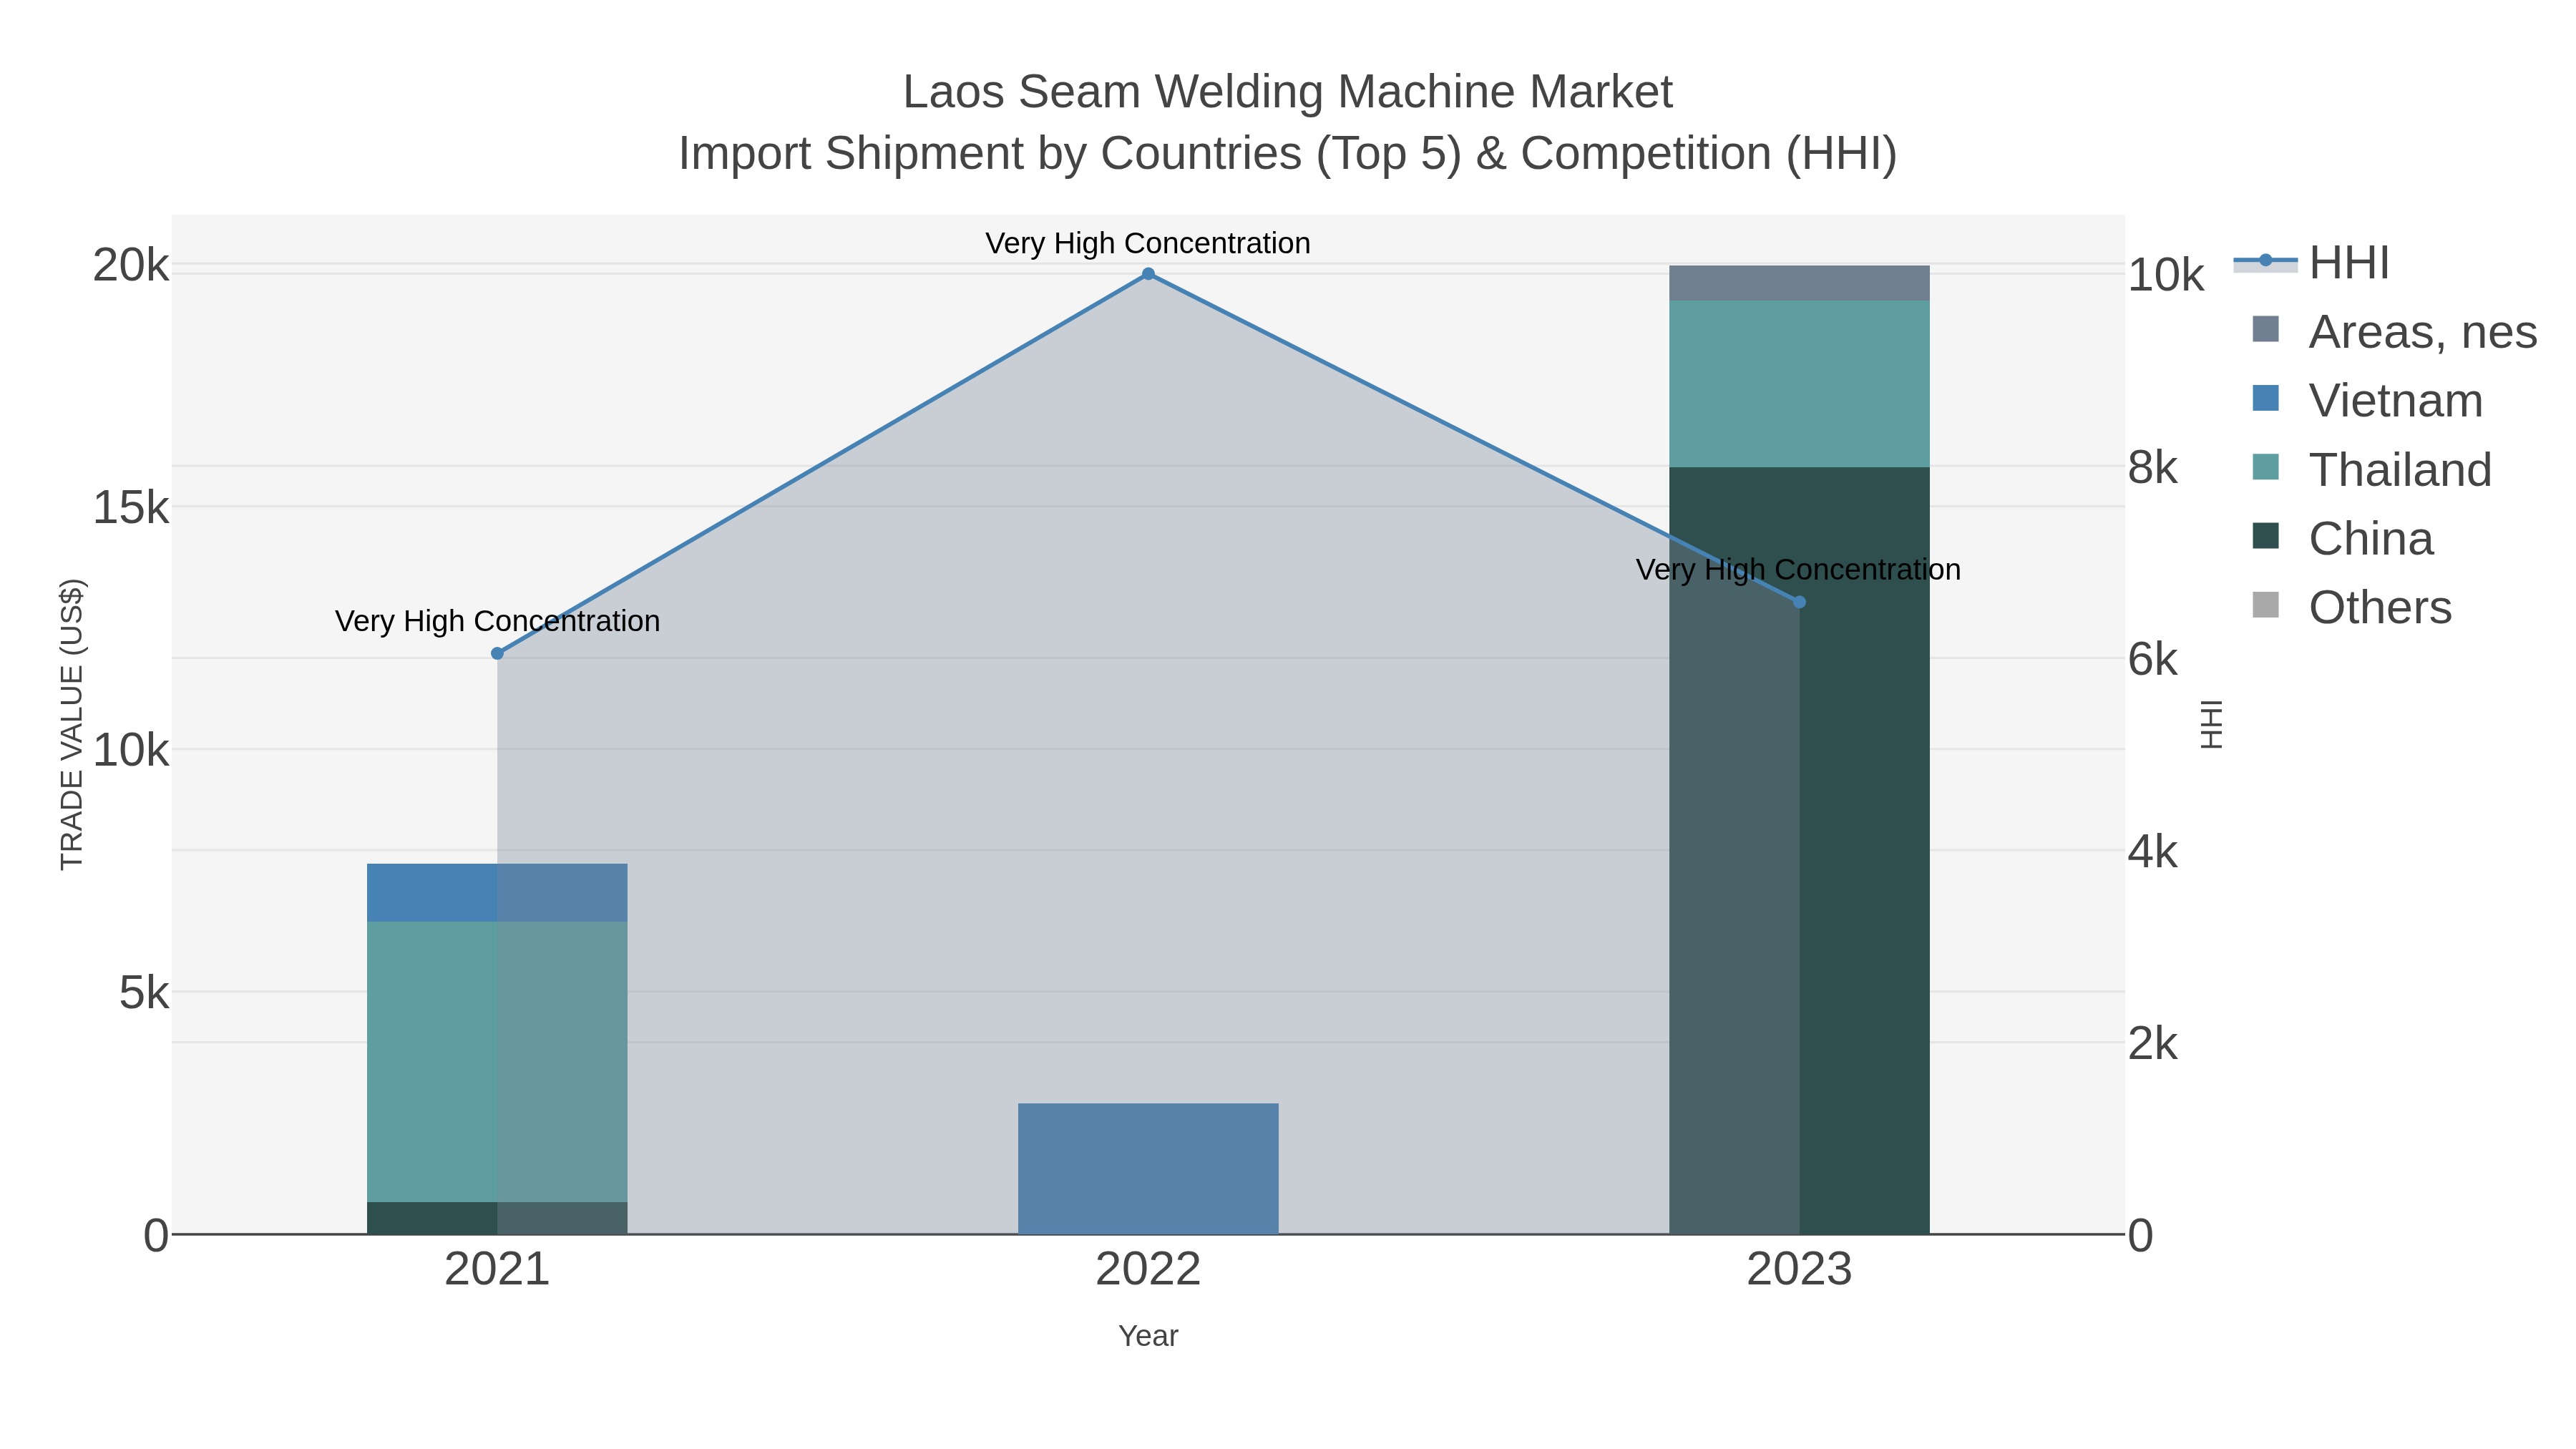
Task: Click the vertical HHI axis title on right
Action: pyautogui.click(x=2211, y=724)
